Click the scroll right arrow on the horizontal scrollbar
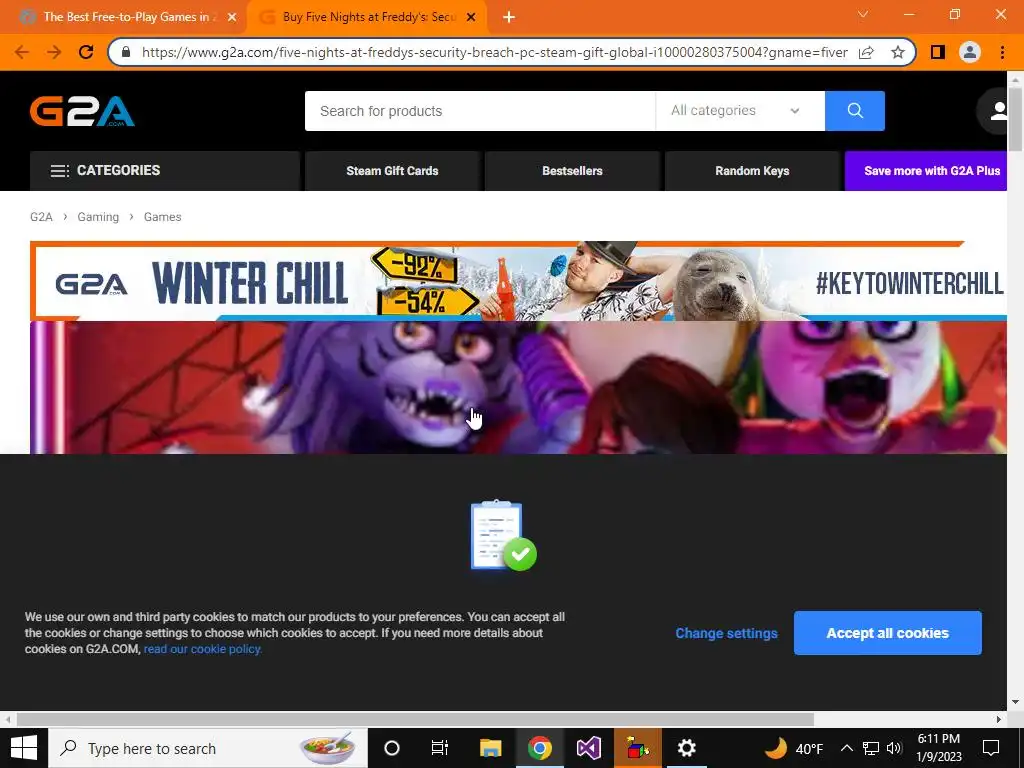The width and height of the screenshot is (1024, 768). pyautogui.click(x=999, y=720)
